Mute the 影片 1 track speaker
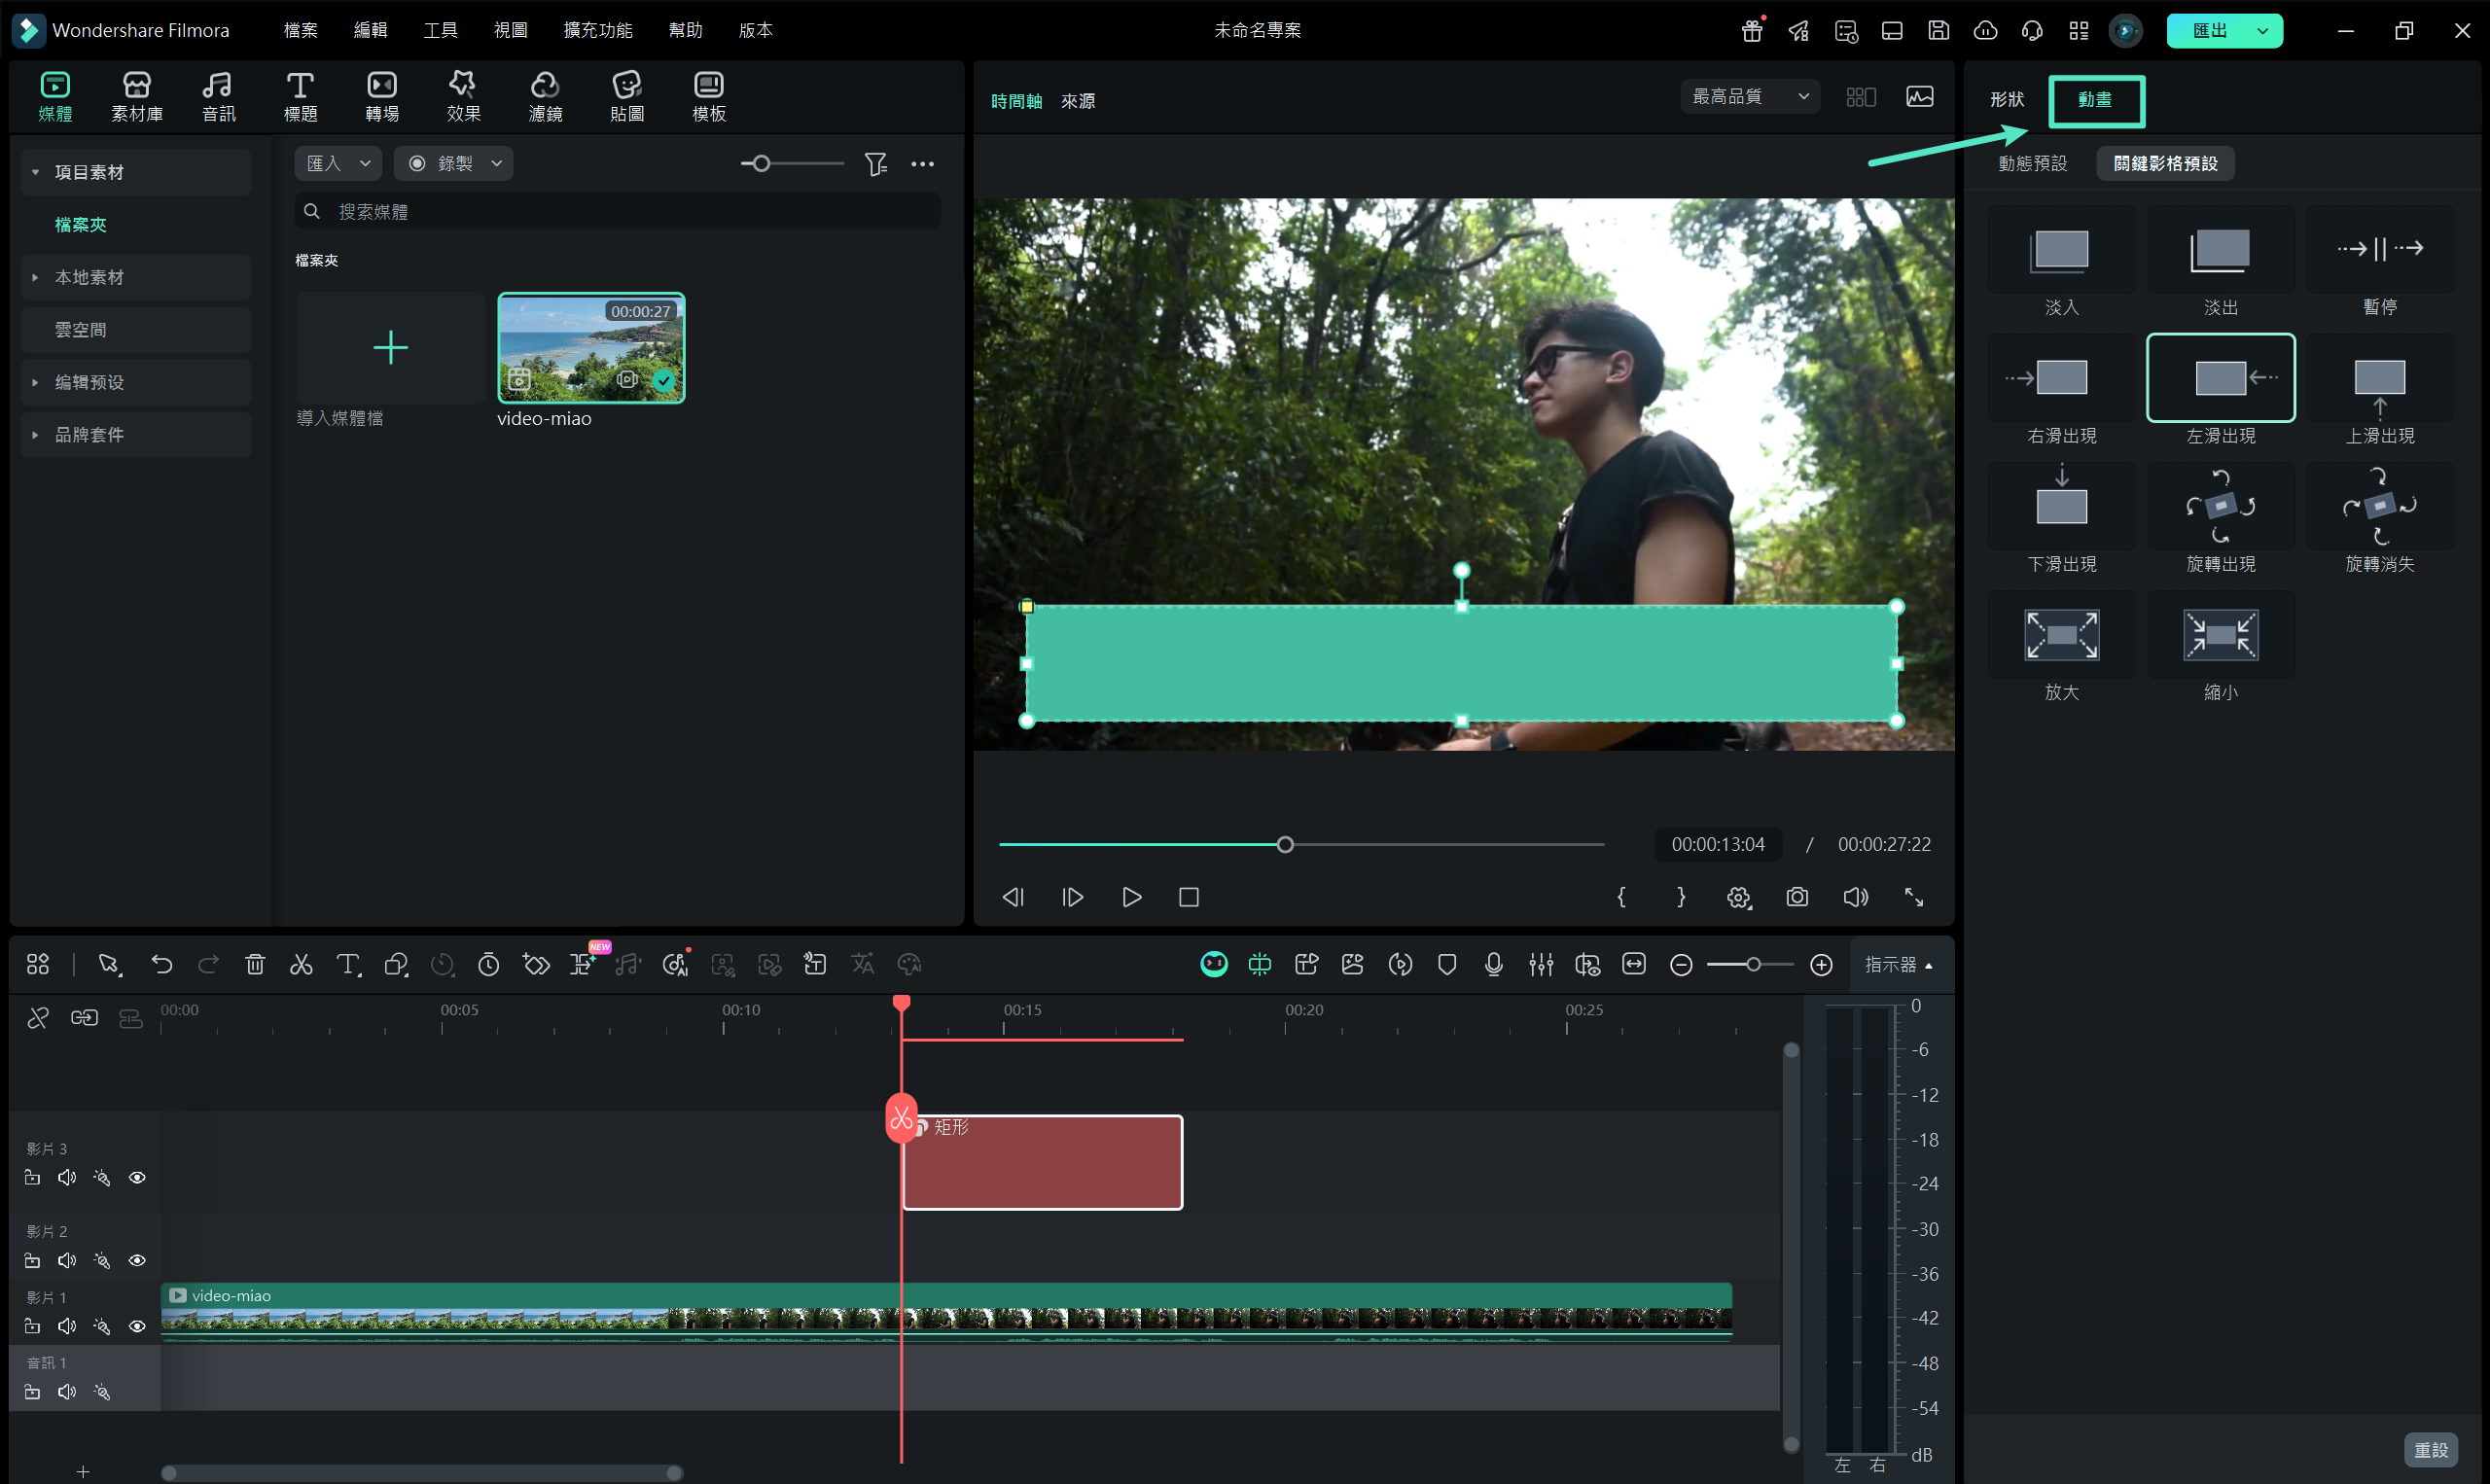The image size is (2490, 1484). click(x=67, y=1326)
